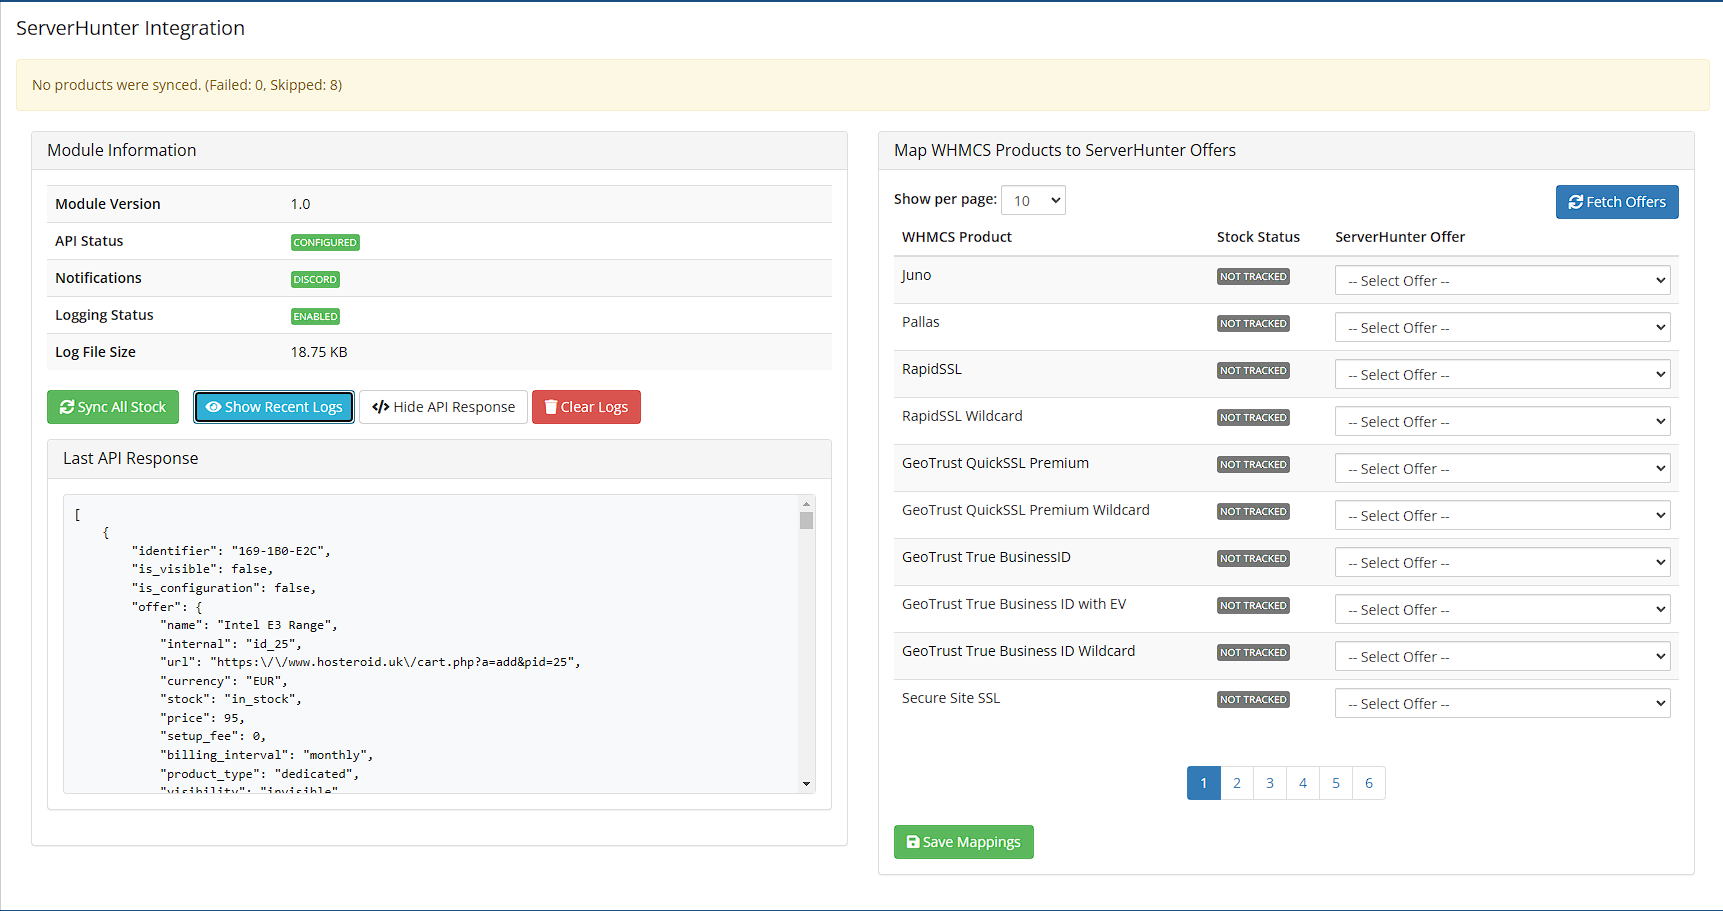Click the ServerHunter Offer column header
1723x911 pixels.
point(1400,237)
